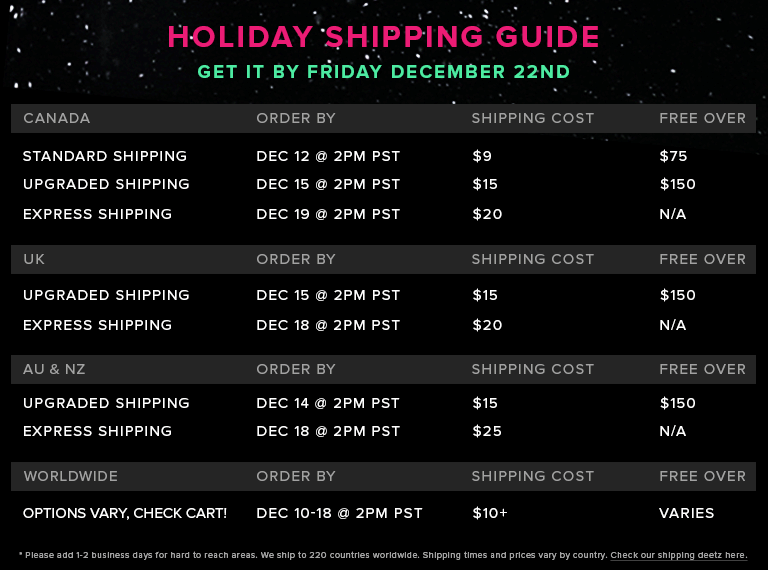Select the $25 express shipping cost
This screenshot has height=570, width=768.
487,431
